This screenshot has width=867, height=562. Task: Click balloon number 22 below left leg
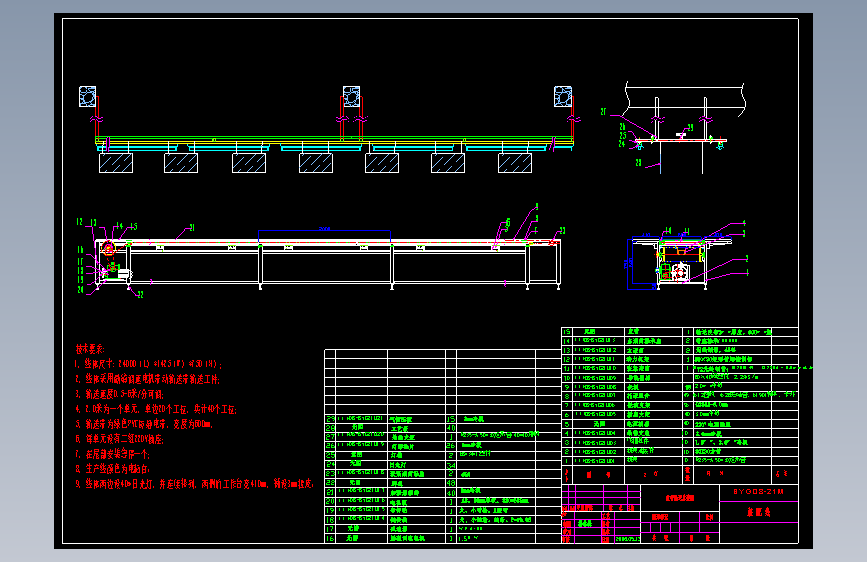140,295
